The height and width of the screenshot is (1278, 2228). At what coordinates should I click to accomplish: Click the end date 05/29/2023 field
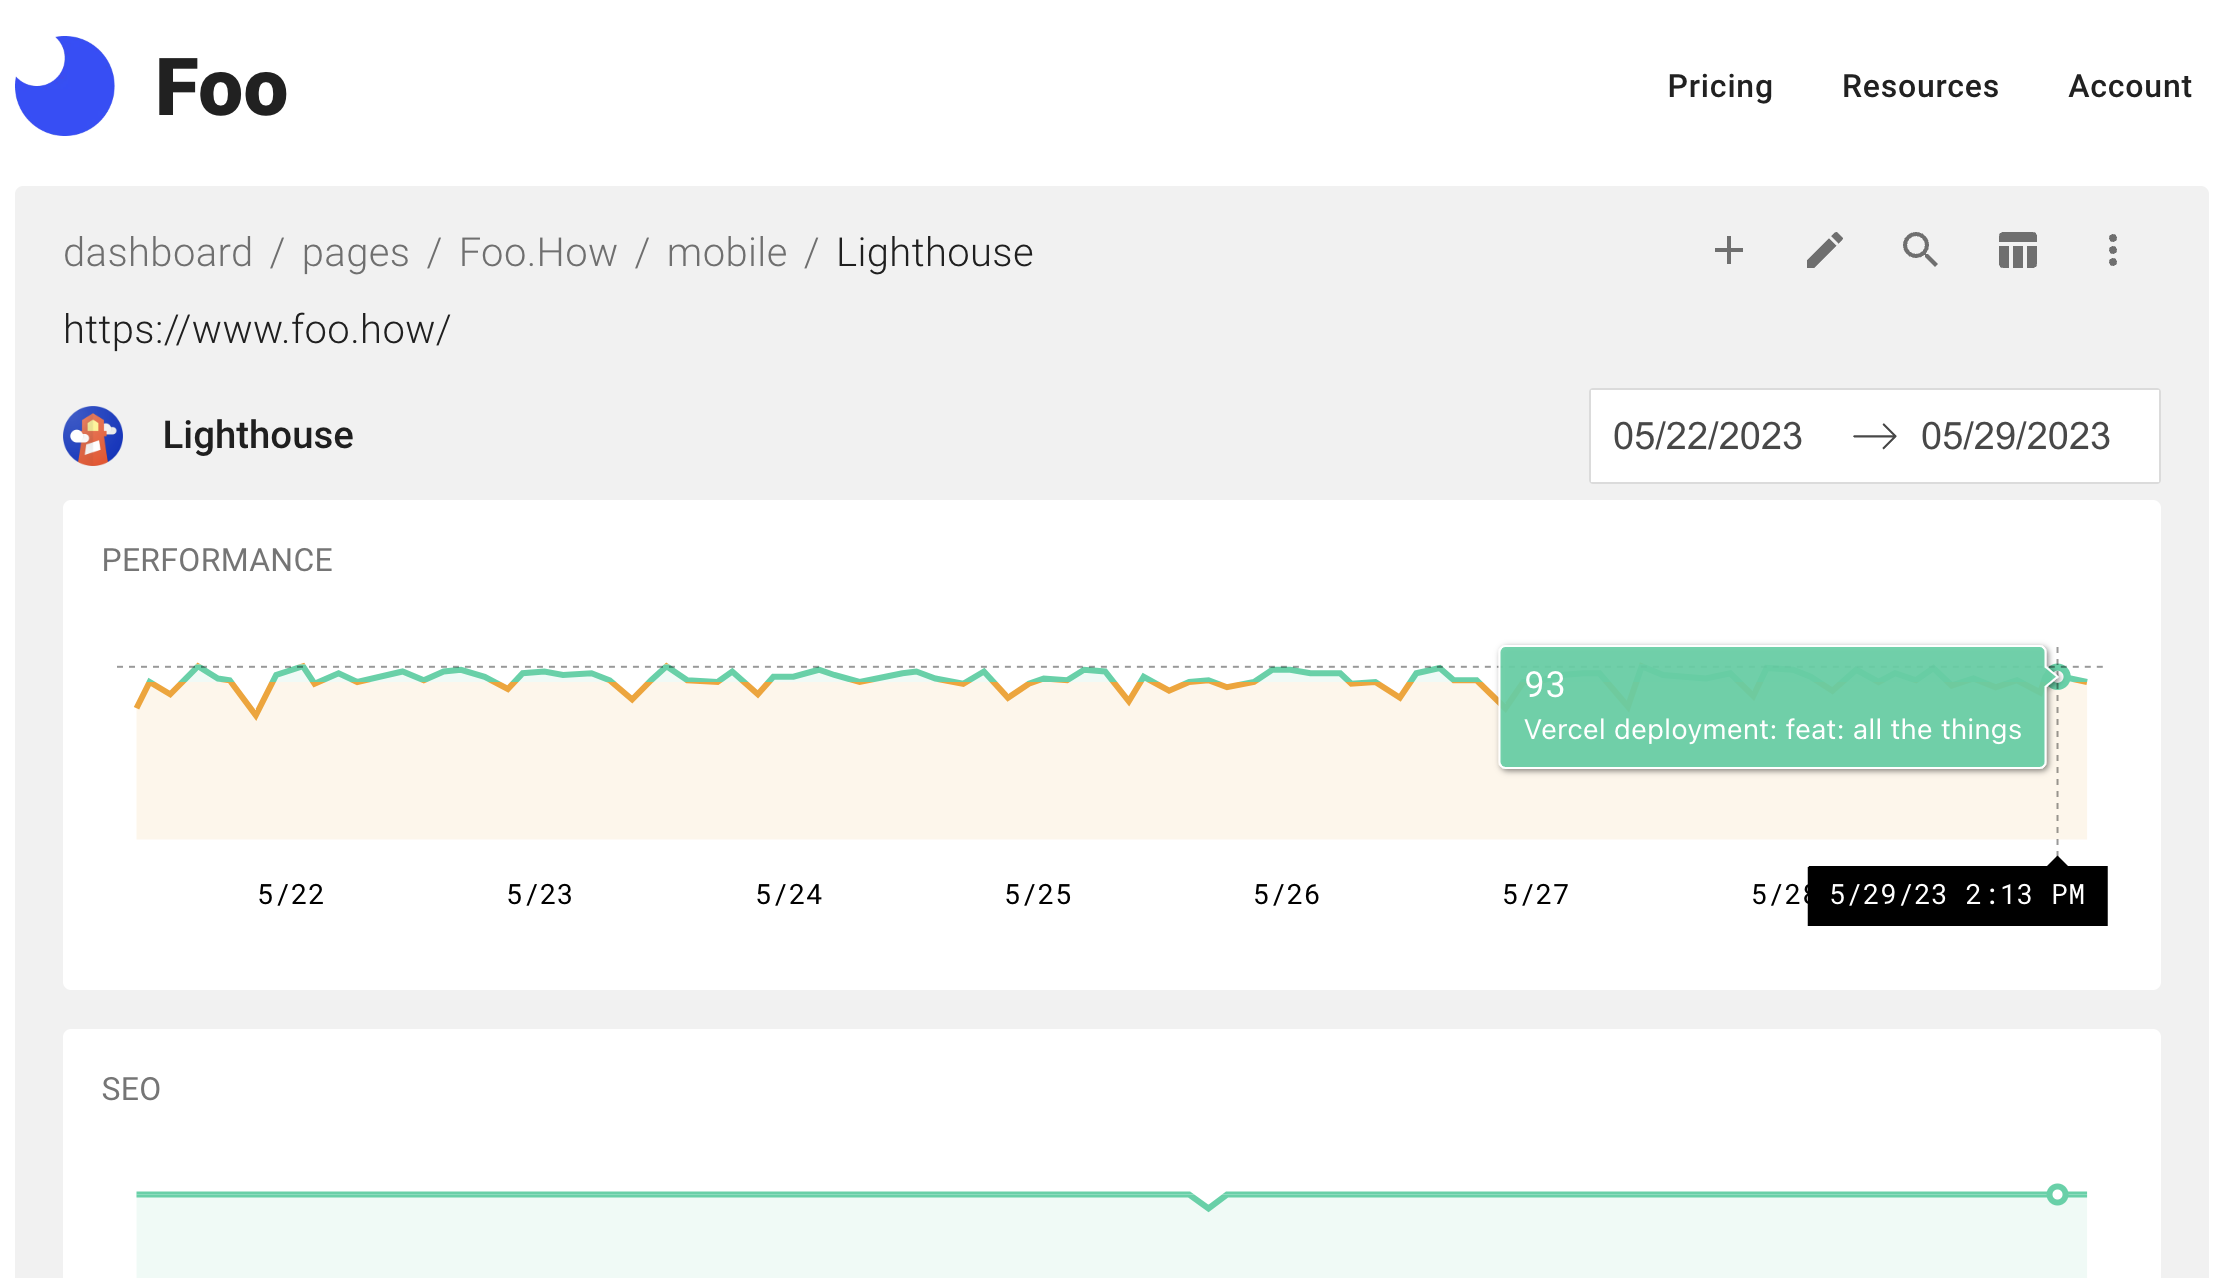2015,437
